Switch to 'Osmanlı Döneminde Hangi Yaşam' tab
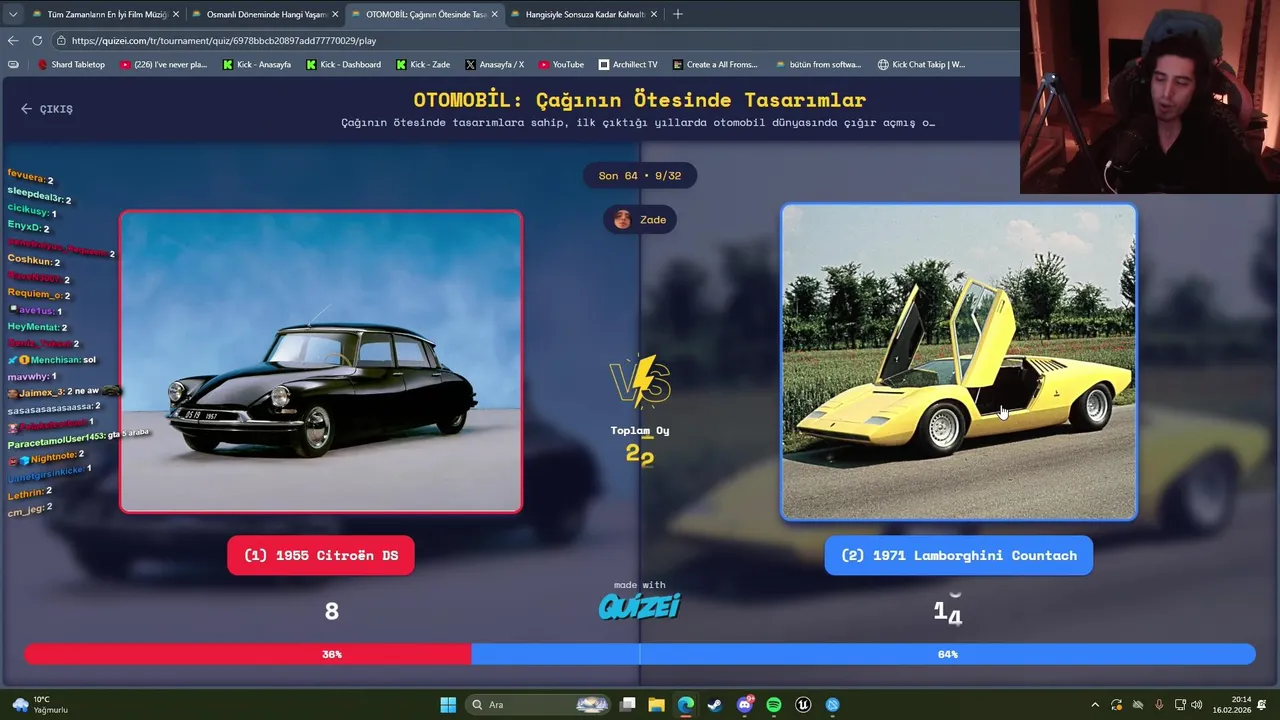 click(264, 14)
